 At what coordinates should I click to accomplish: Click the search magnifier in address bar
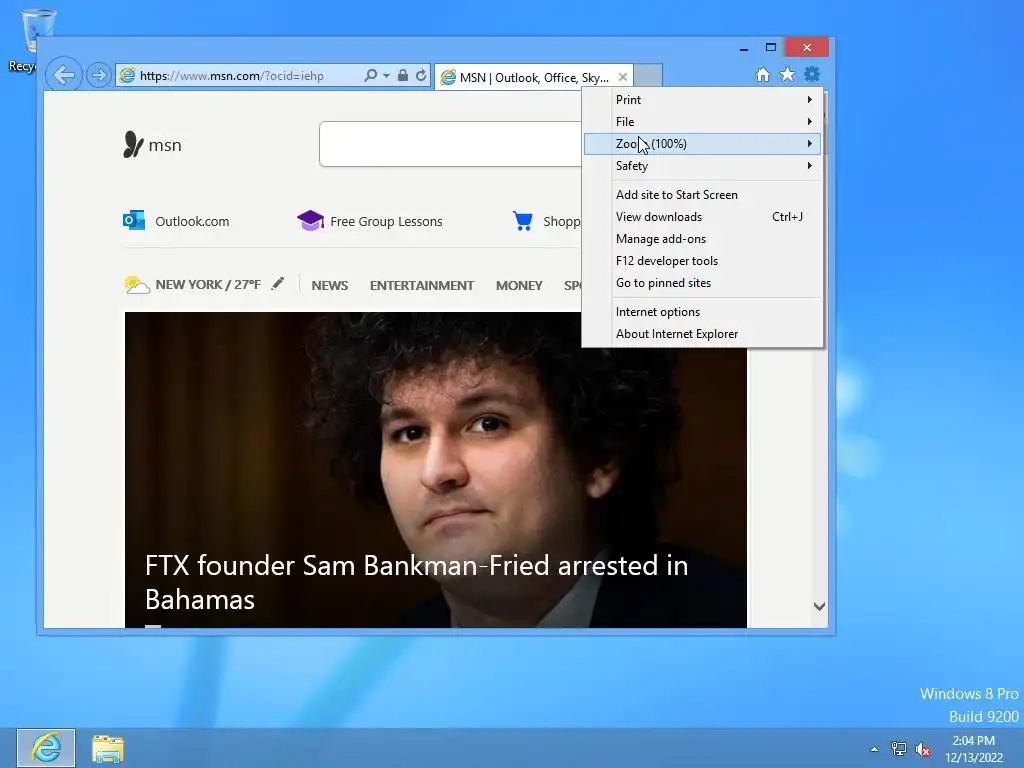(x=370, y=76)
